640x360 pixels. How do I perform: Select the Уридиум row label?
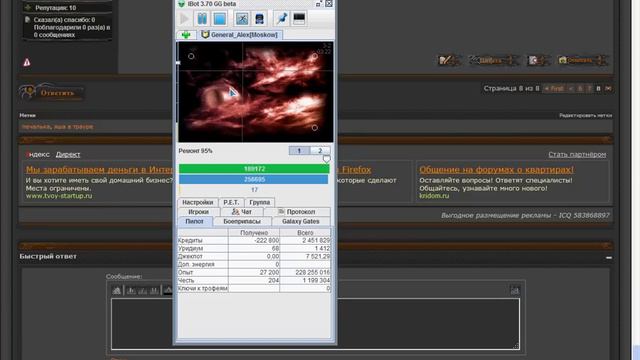[x=203, y=248]
